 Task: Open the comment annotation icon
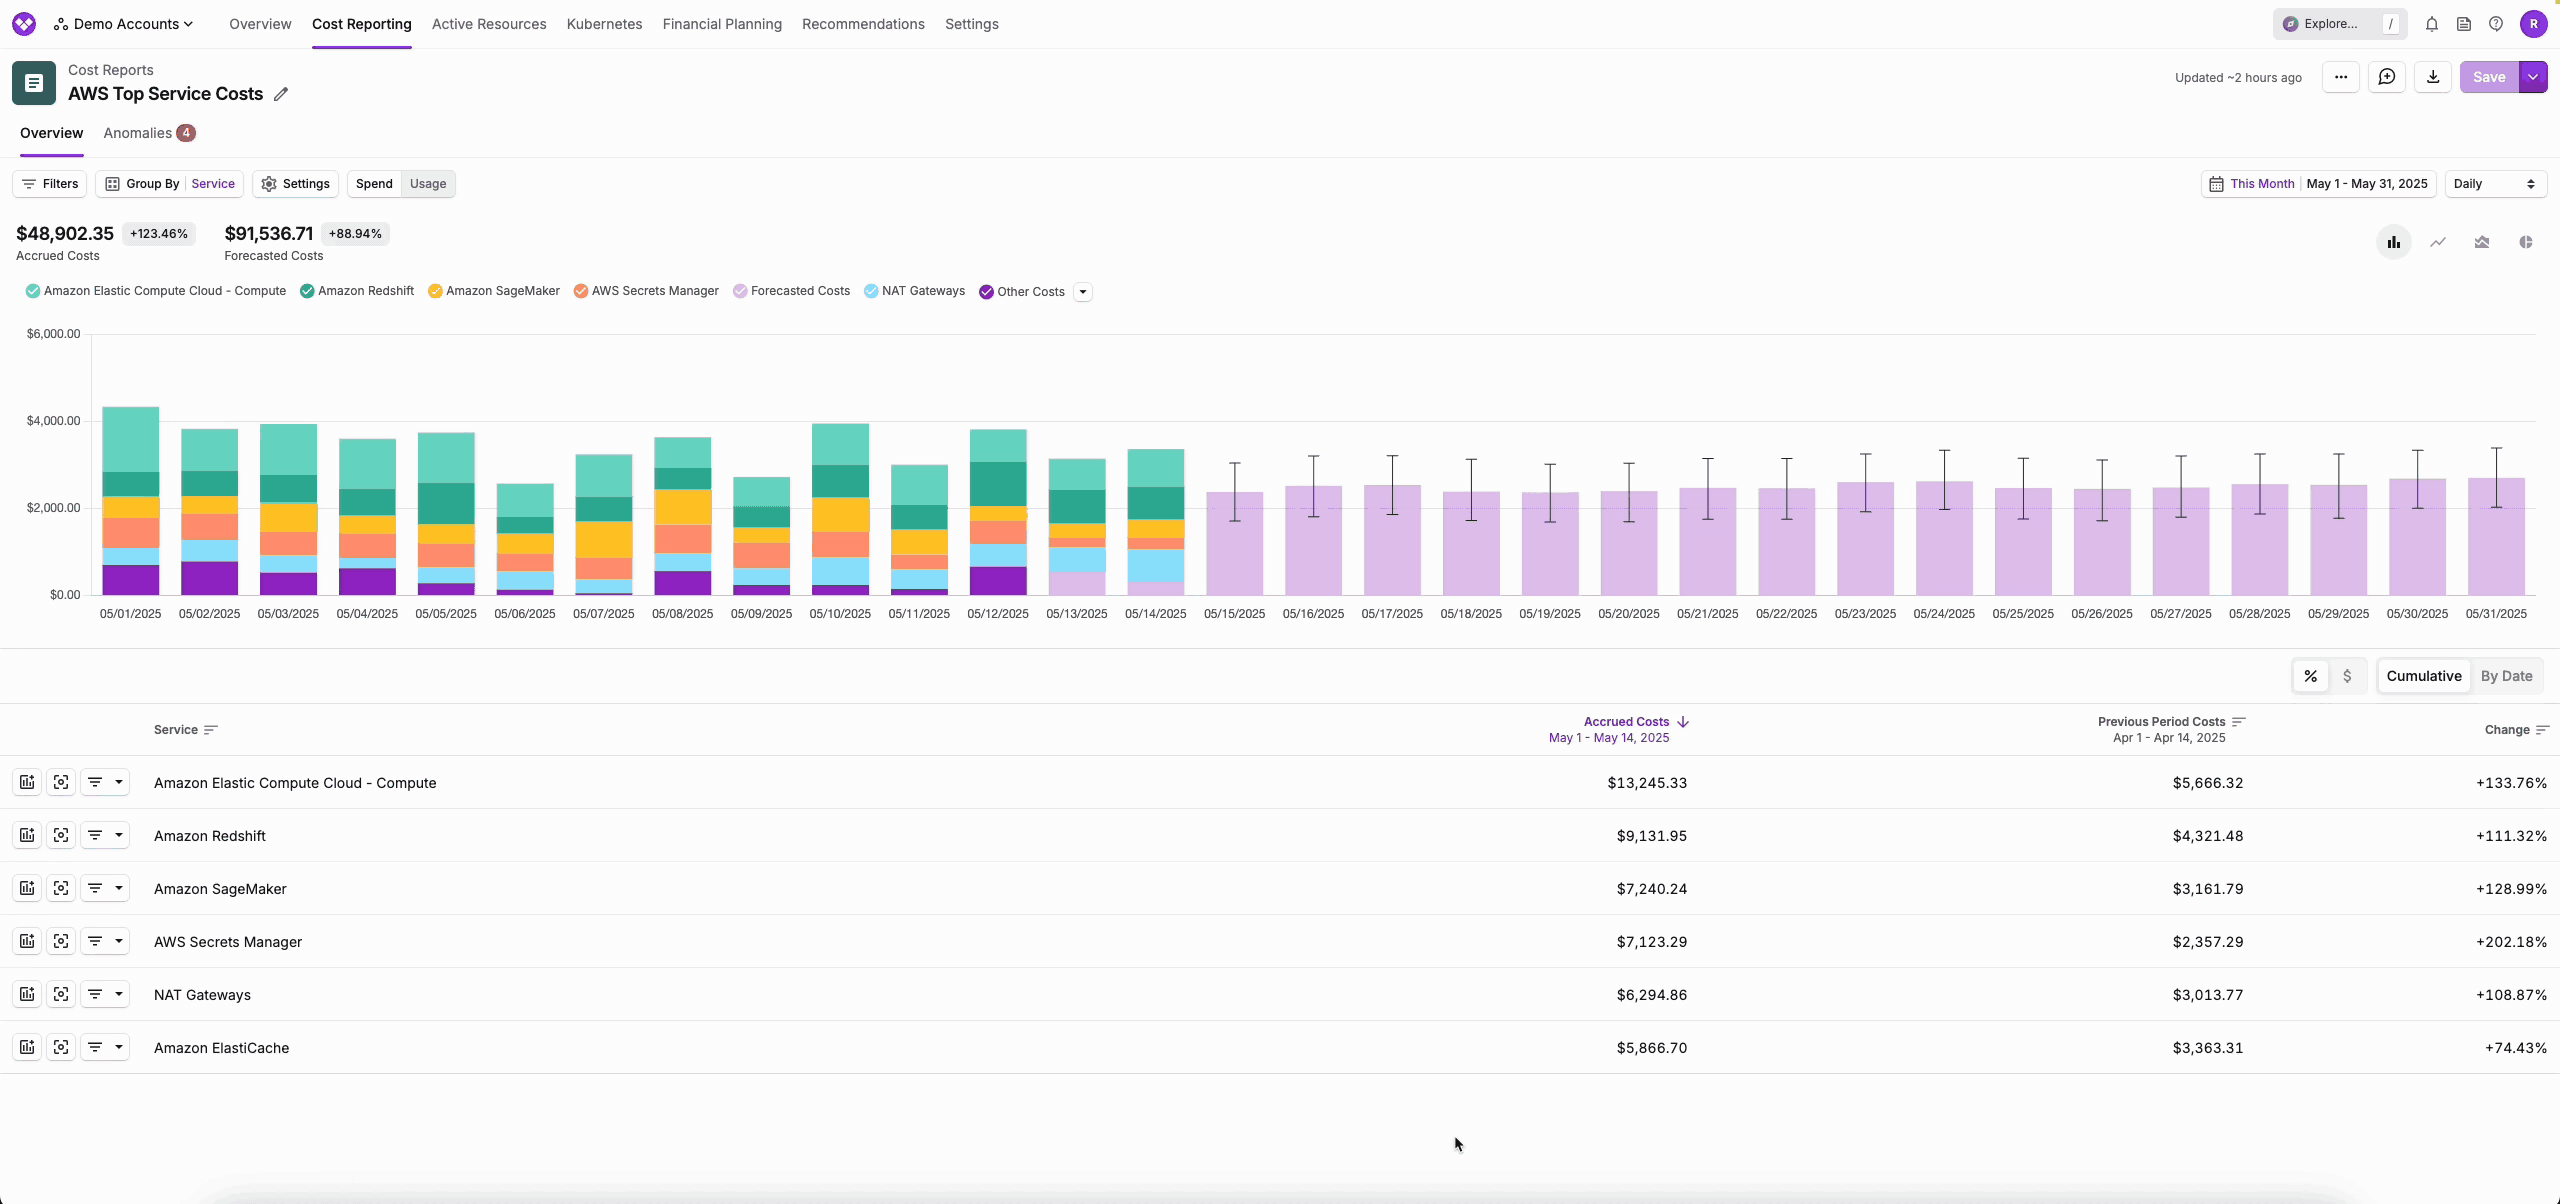point(2387,77)
